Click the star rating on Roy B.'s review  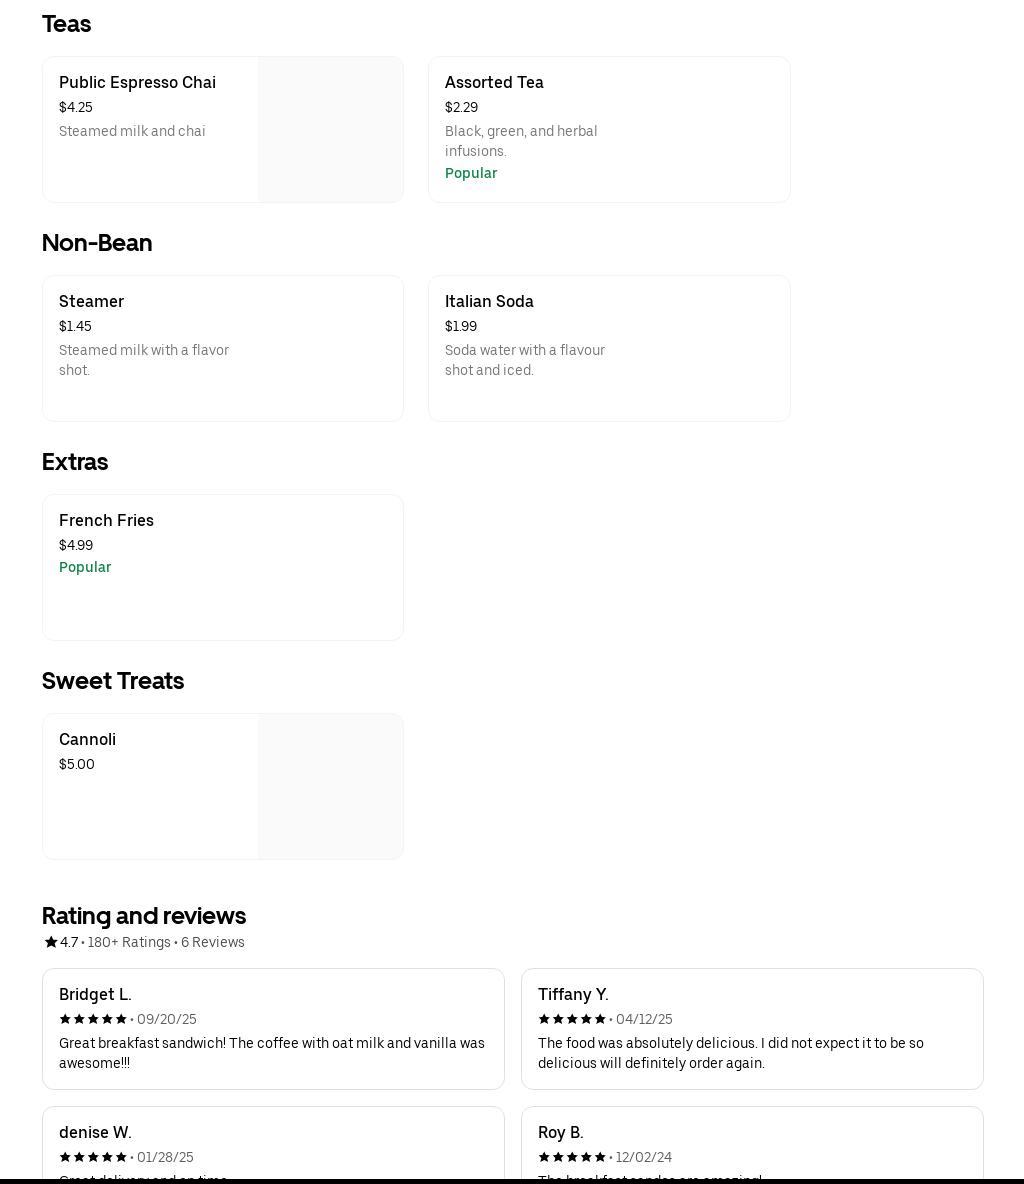click(572, 1157)
